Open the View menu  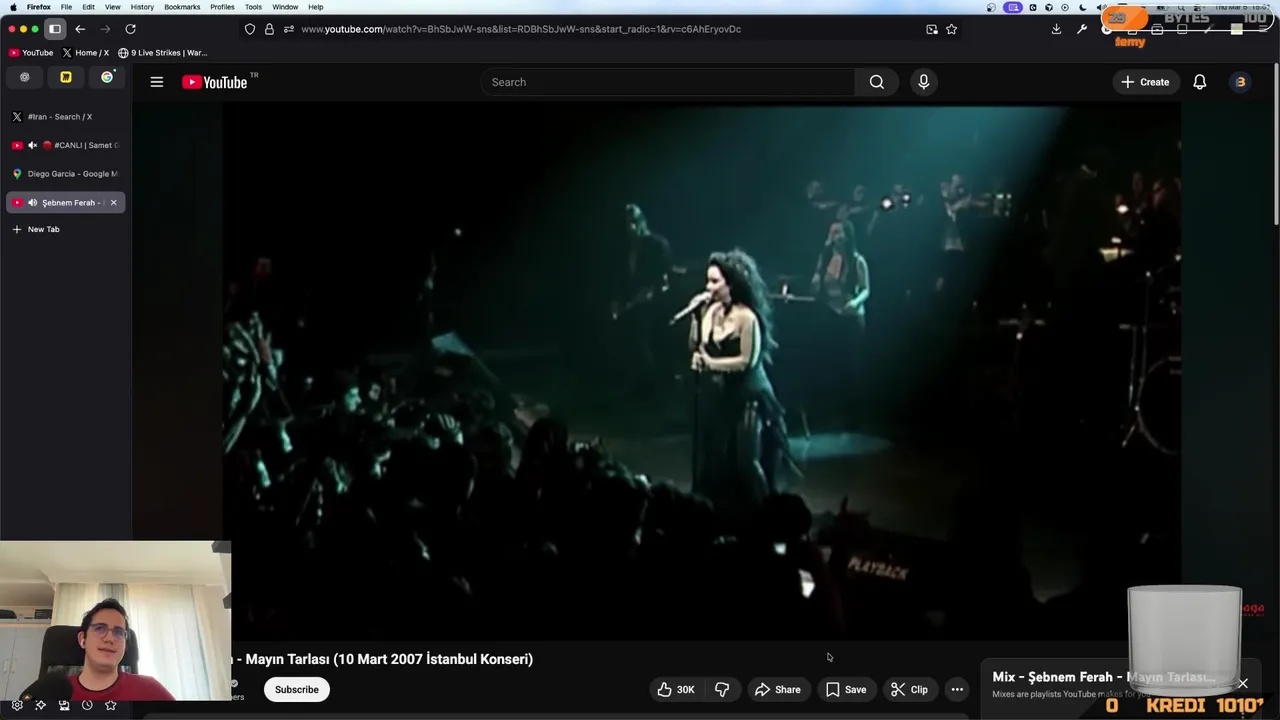coord(113,7)
